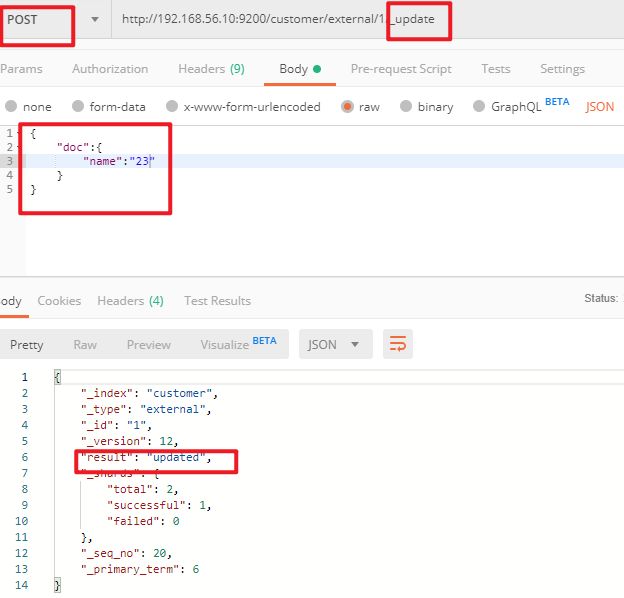The width and height of the screenshot is (624, 598).
Task: Open the Settings tab
Action: point(562,69)
